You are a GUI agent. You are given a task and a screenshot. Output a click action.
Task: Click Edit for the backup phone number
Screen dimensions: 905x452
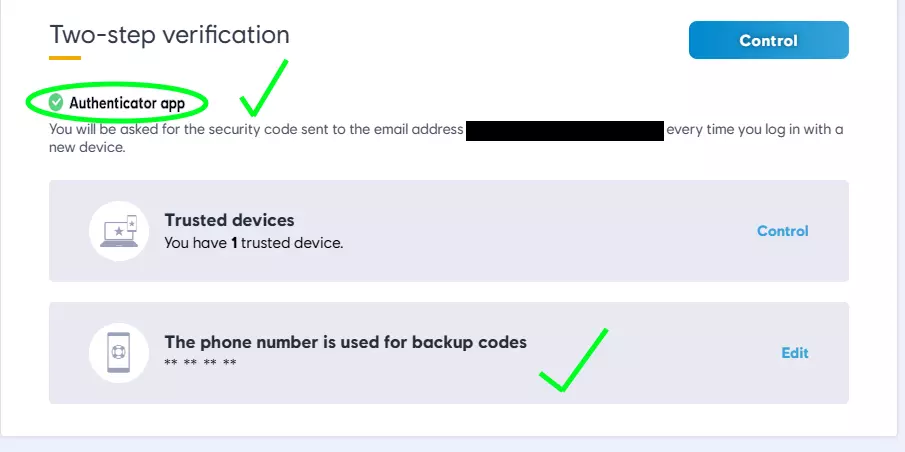794,353
